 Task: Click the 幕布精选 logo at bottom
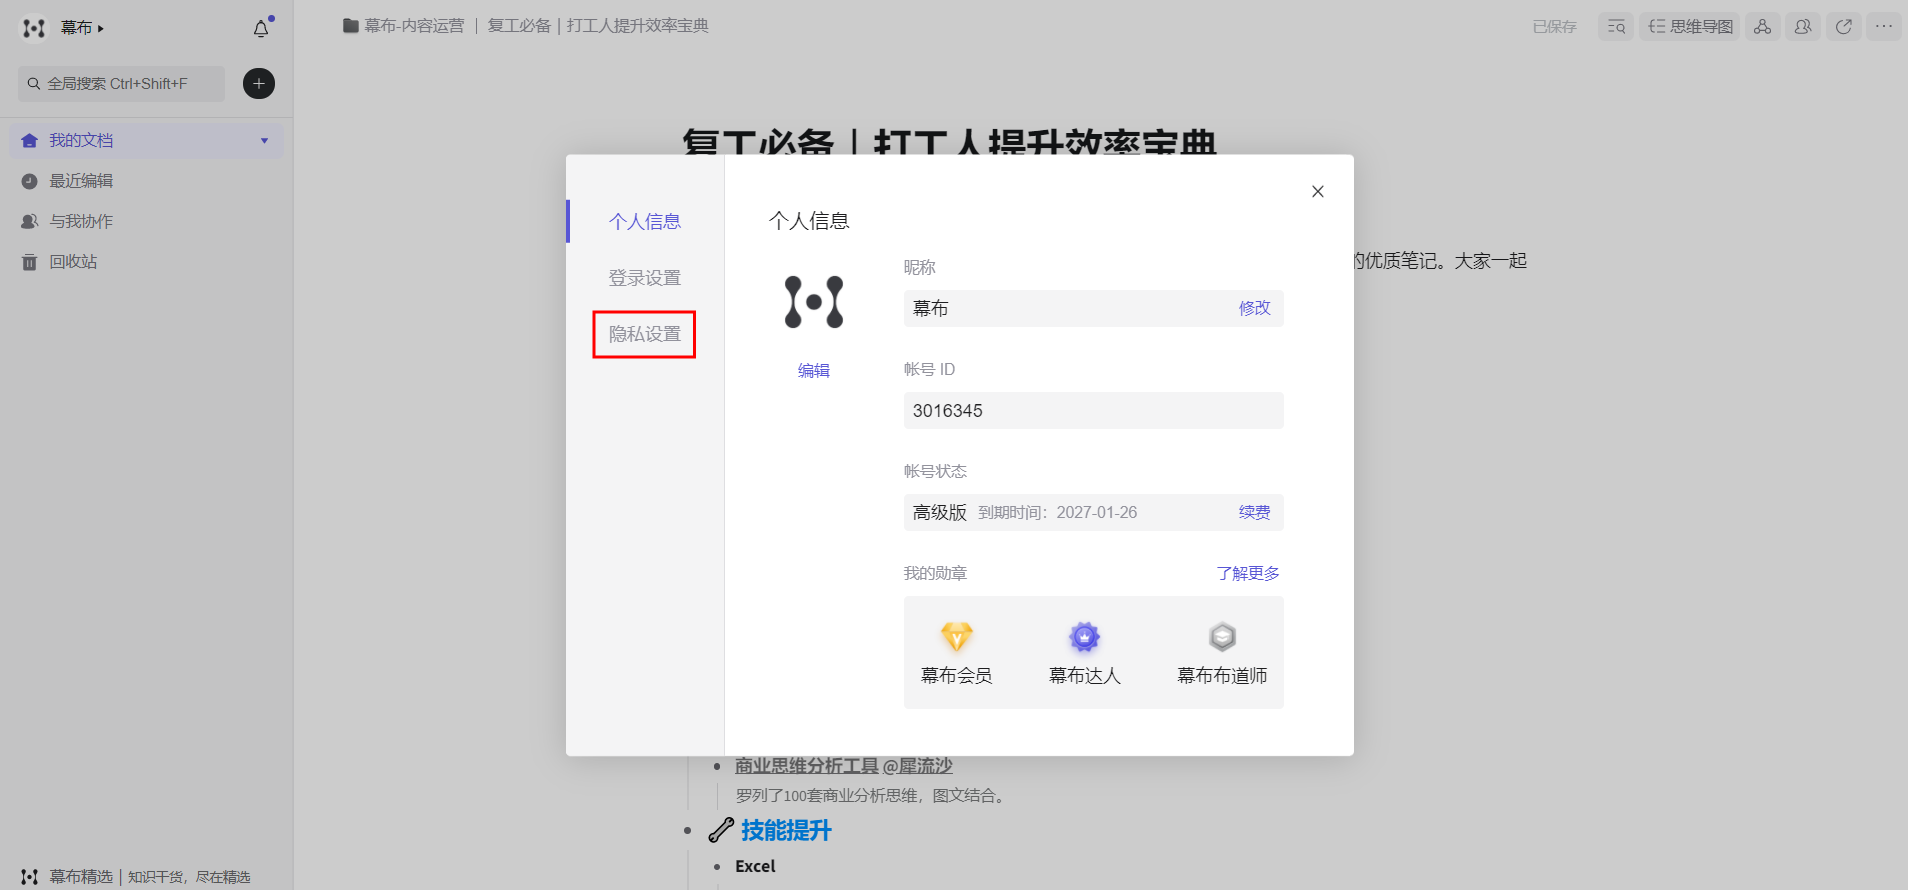pyautogui.click(x=30, y=877)
